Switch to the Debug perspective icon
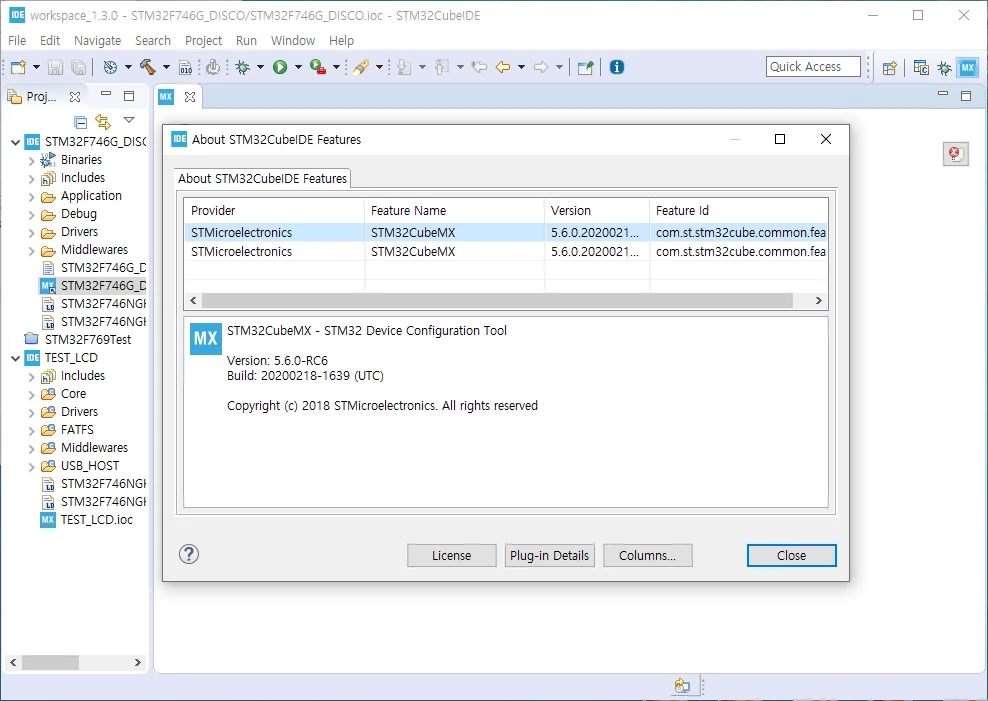The width and height of the screenshot is (988, 701). [944, 67]
